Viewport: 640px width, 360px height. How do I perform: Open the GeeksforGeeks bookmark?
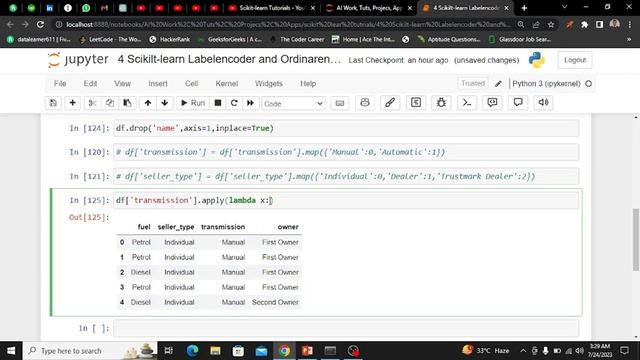pyautogui.click(x=230, y=40)
